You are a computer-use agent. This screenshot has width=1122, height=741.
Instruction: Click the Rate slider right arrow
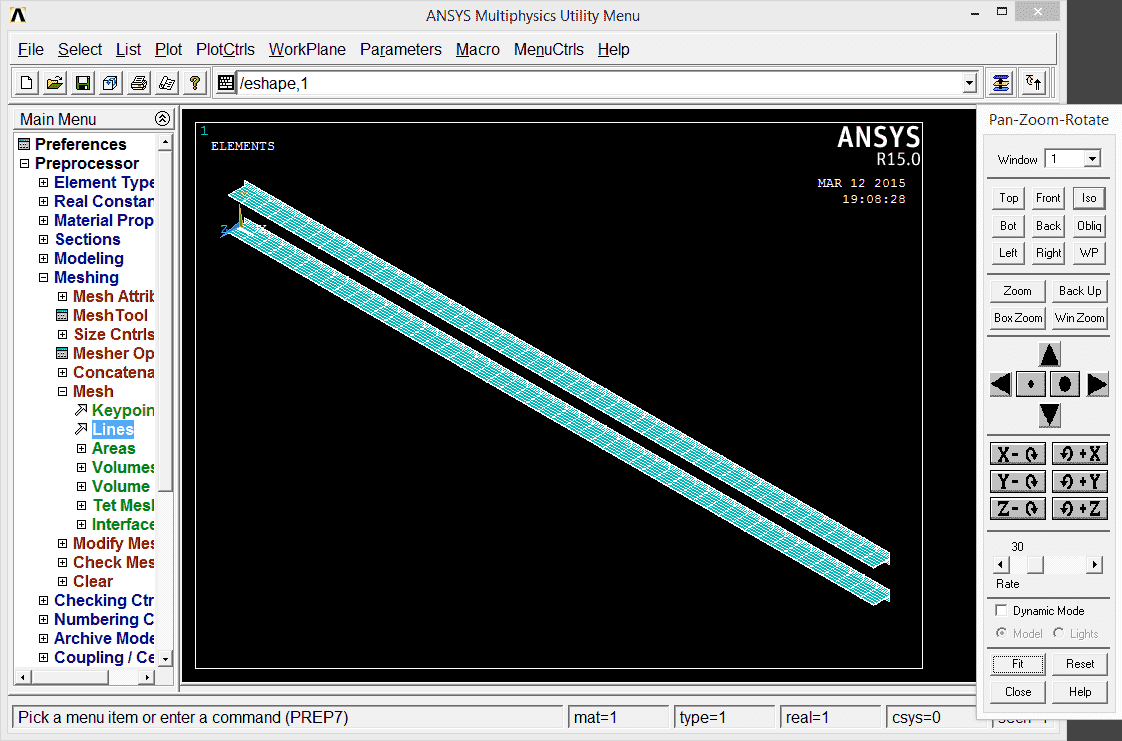point(1094,565)
